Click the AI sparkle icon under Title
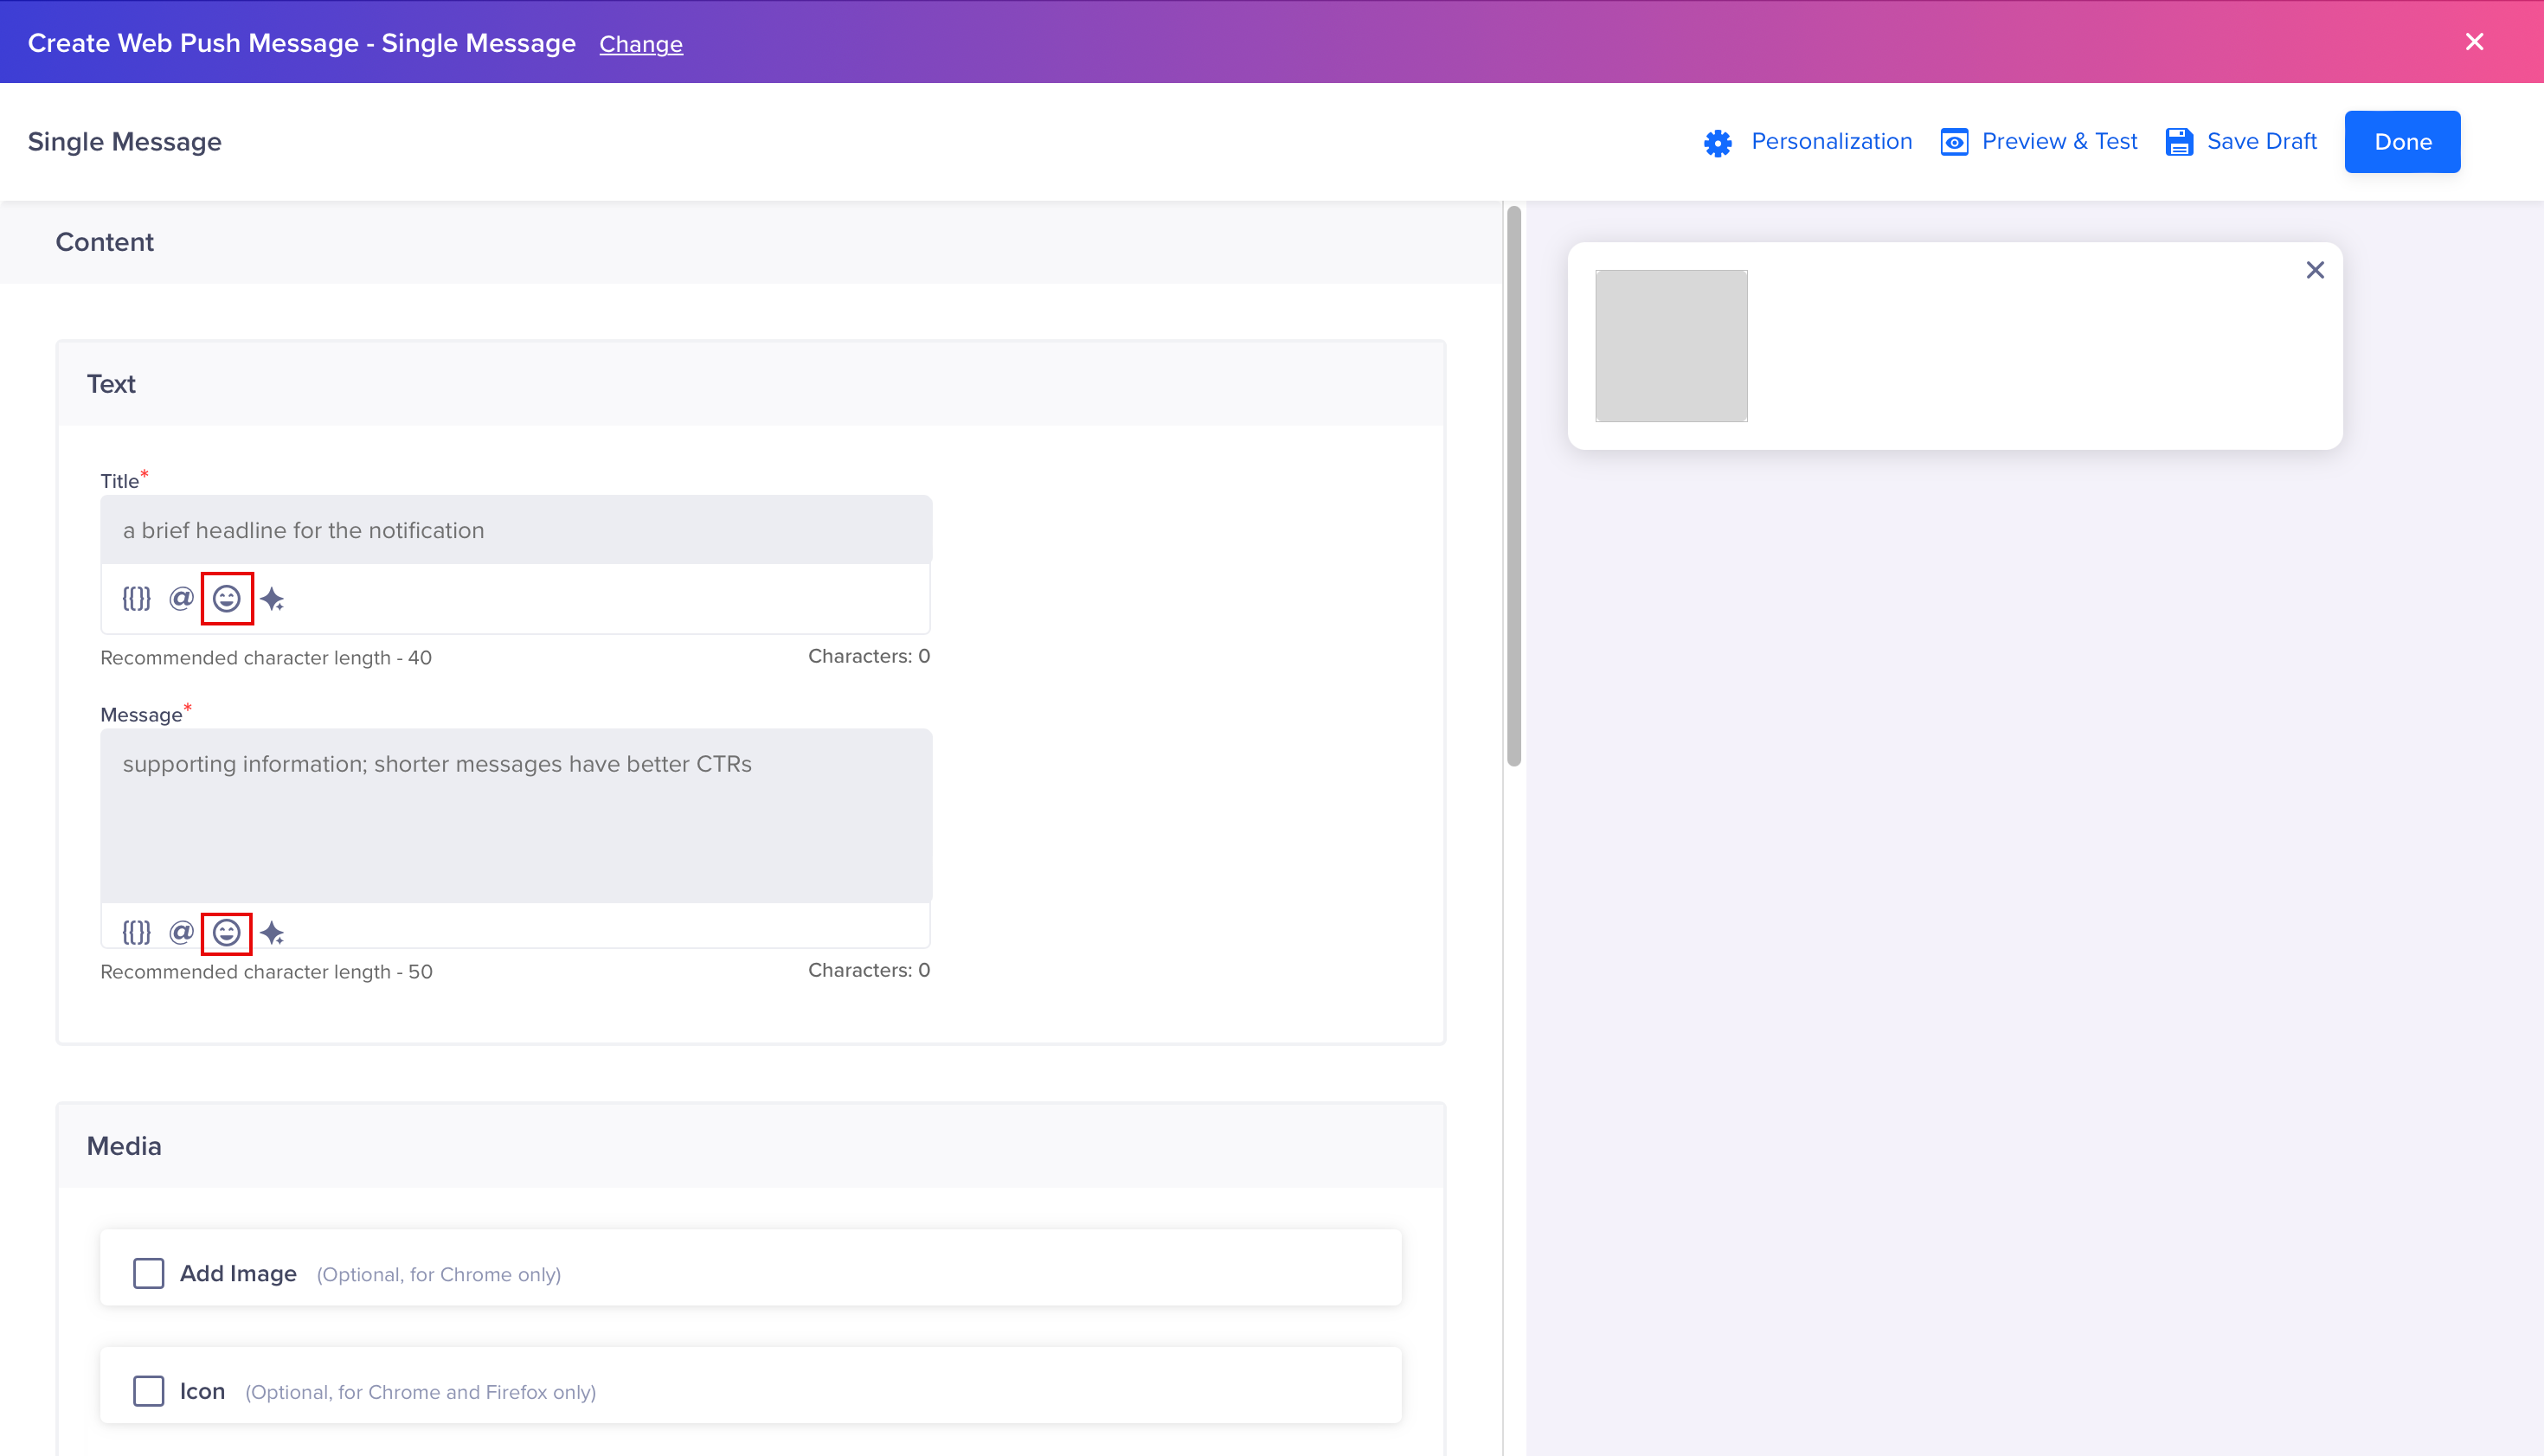Viewport: 2544px width, 1456px height. [272, 599]
